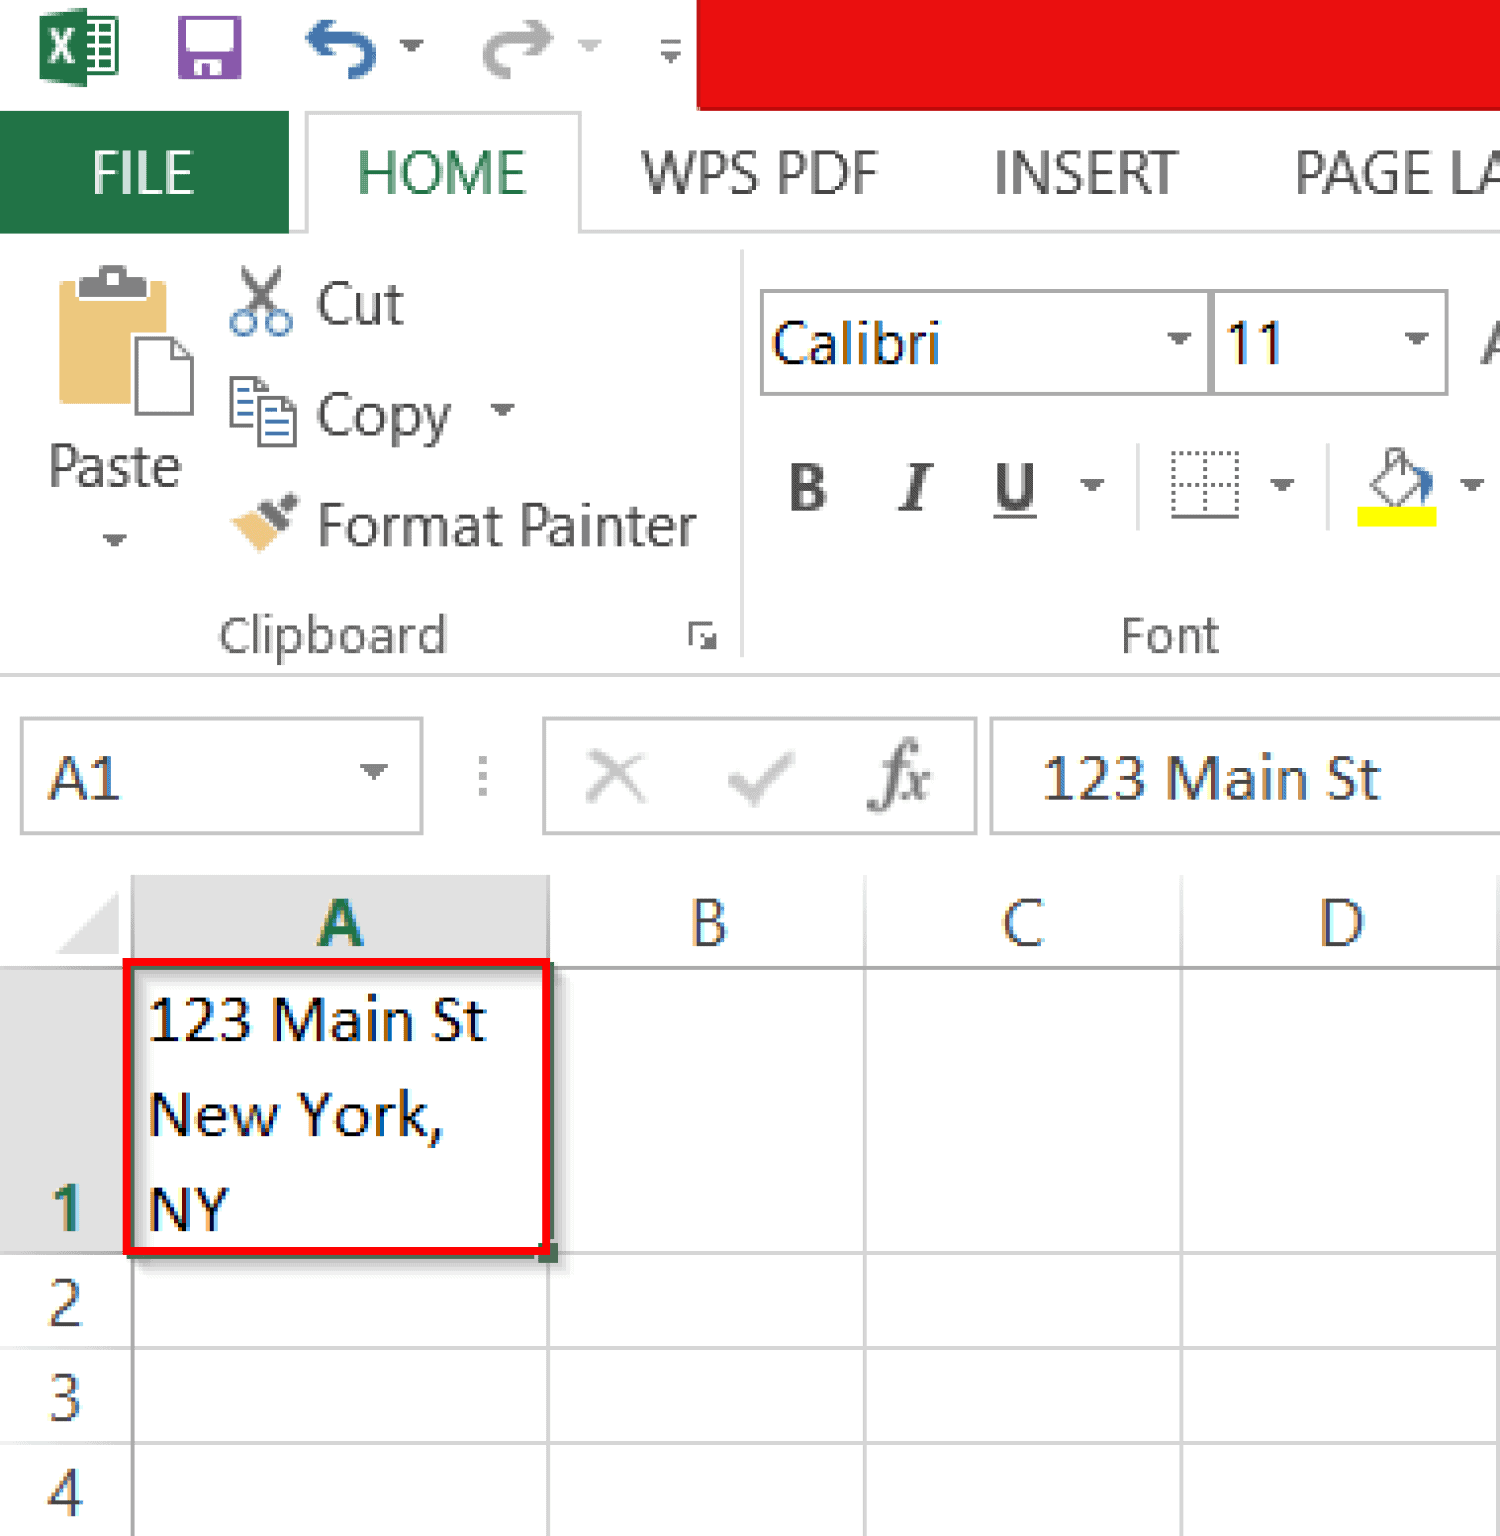
Task: Select column C header
Action: click(1023, 921)
